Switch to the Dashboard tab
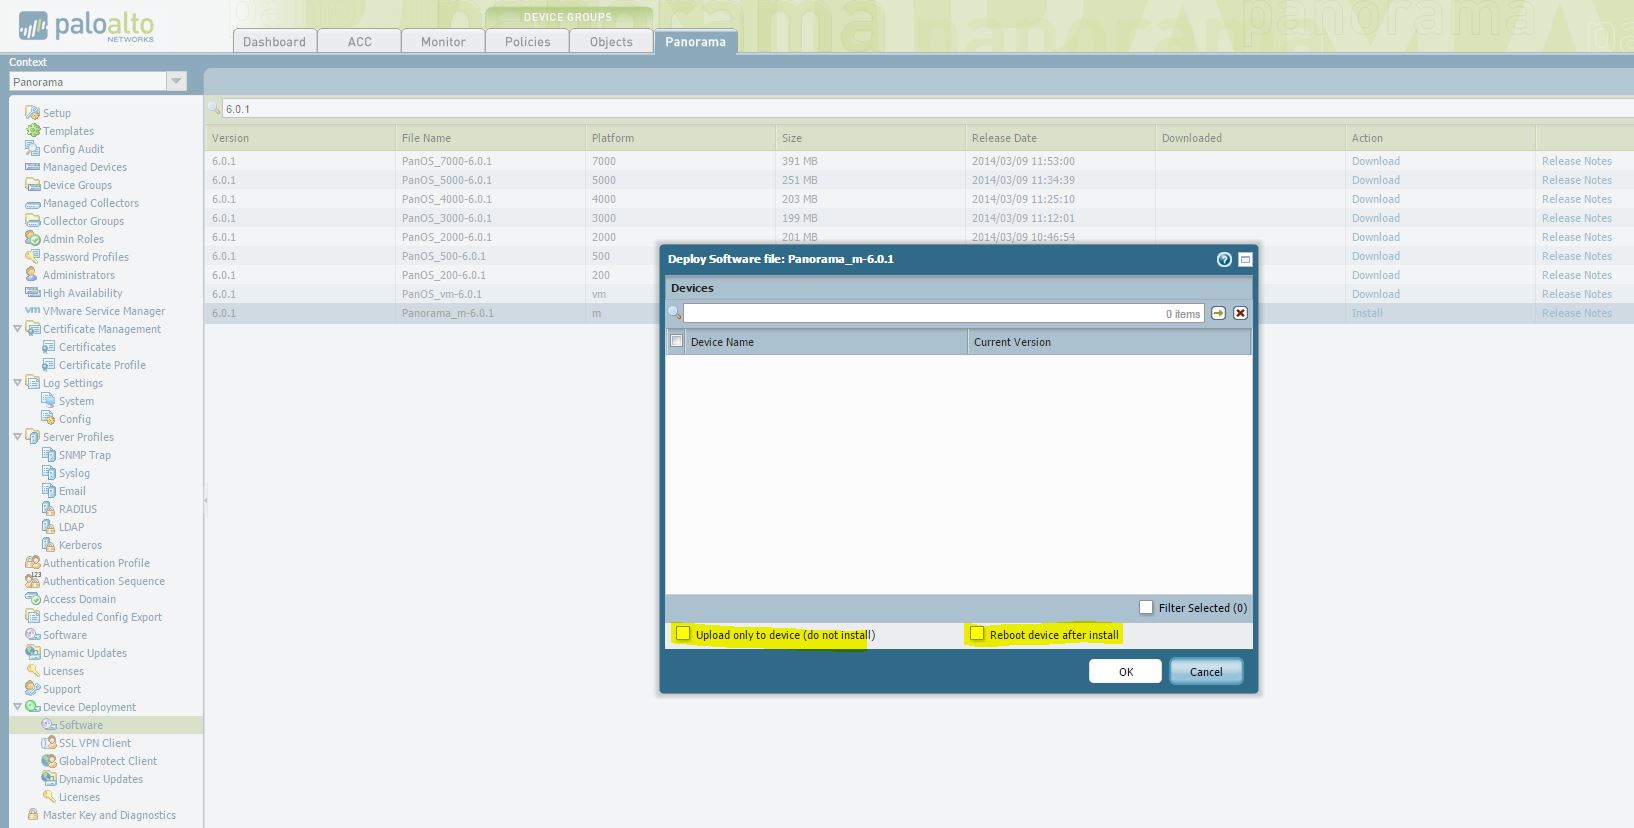1634x828 pixels. 275,41
